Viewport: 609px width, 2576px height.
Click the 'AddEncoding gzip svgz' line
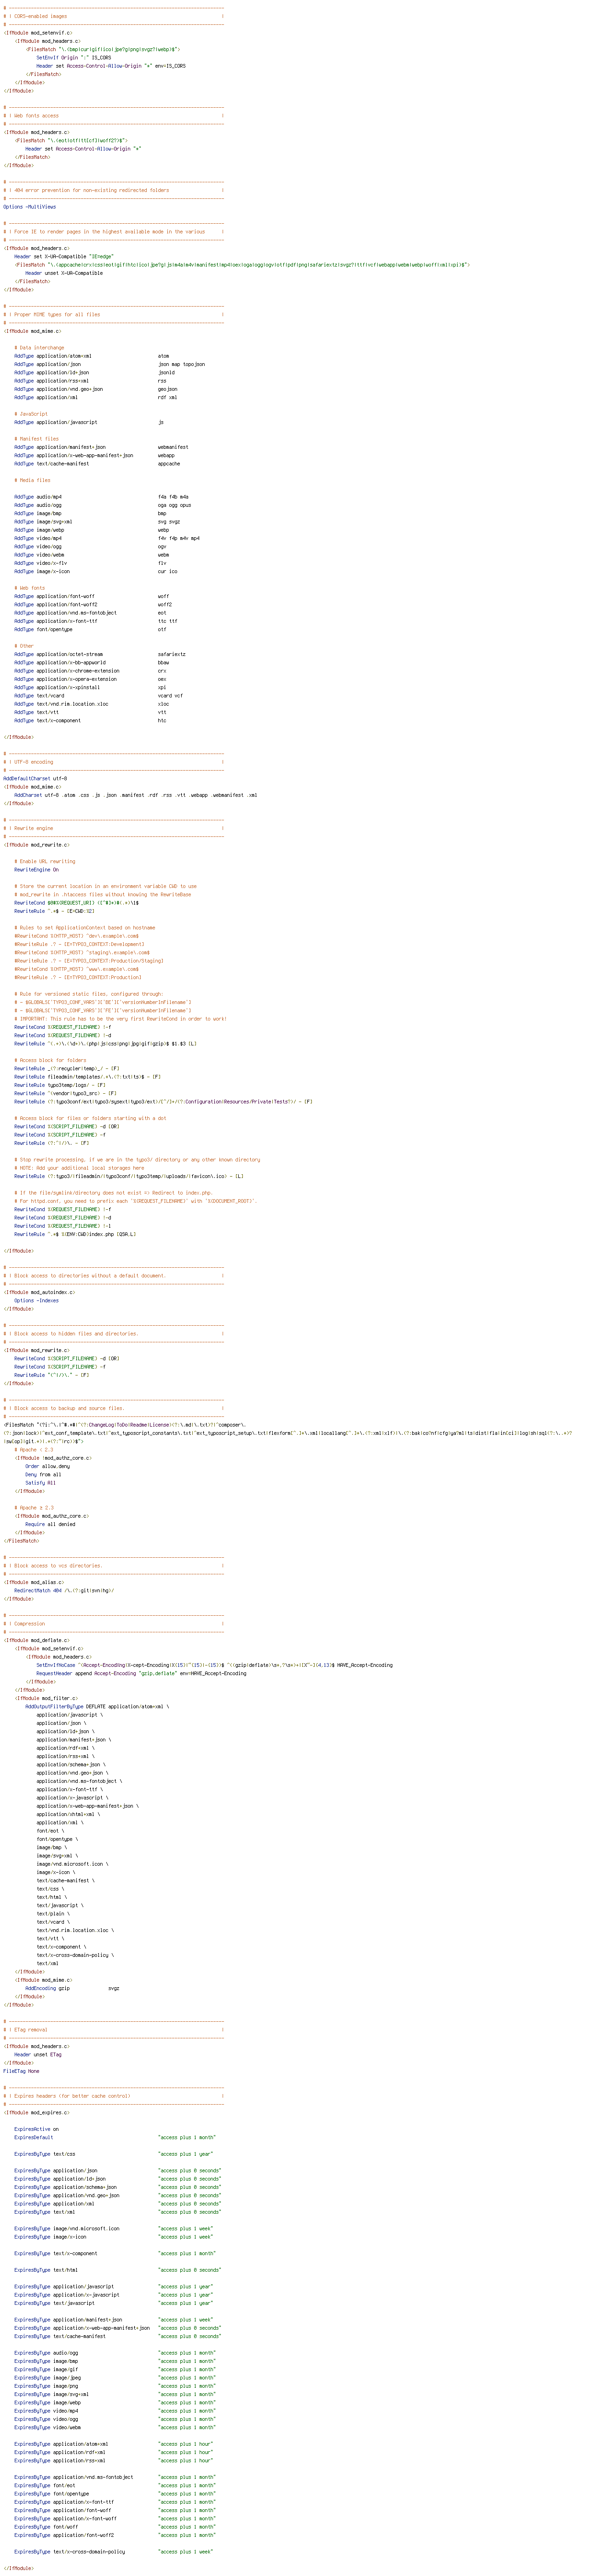[x=72, y=1988]
